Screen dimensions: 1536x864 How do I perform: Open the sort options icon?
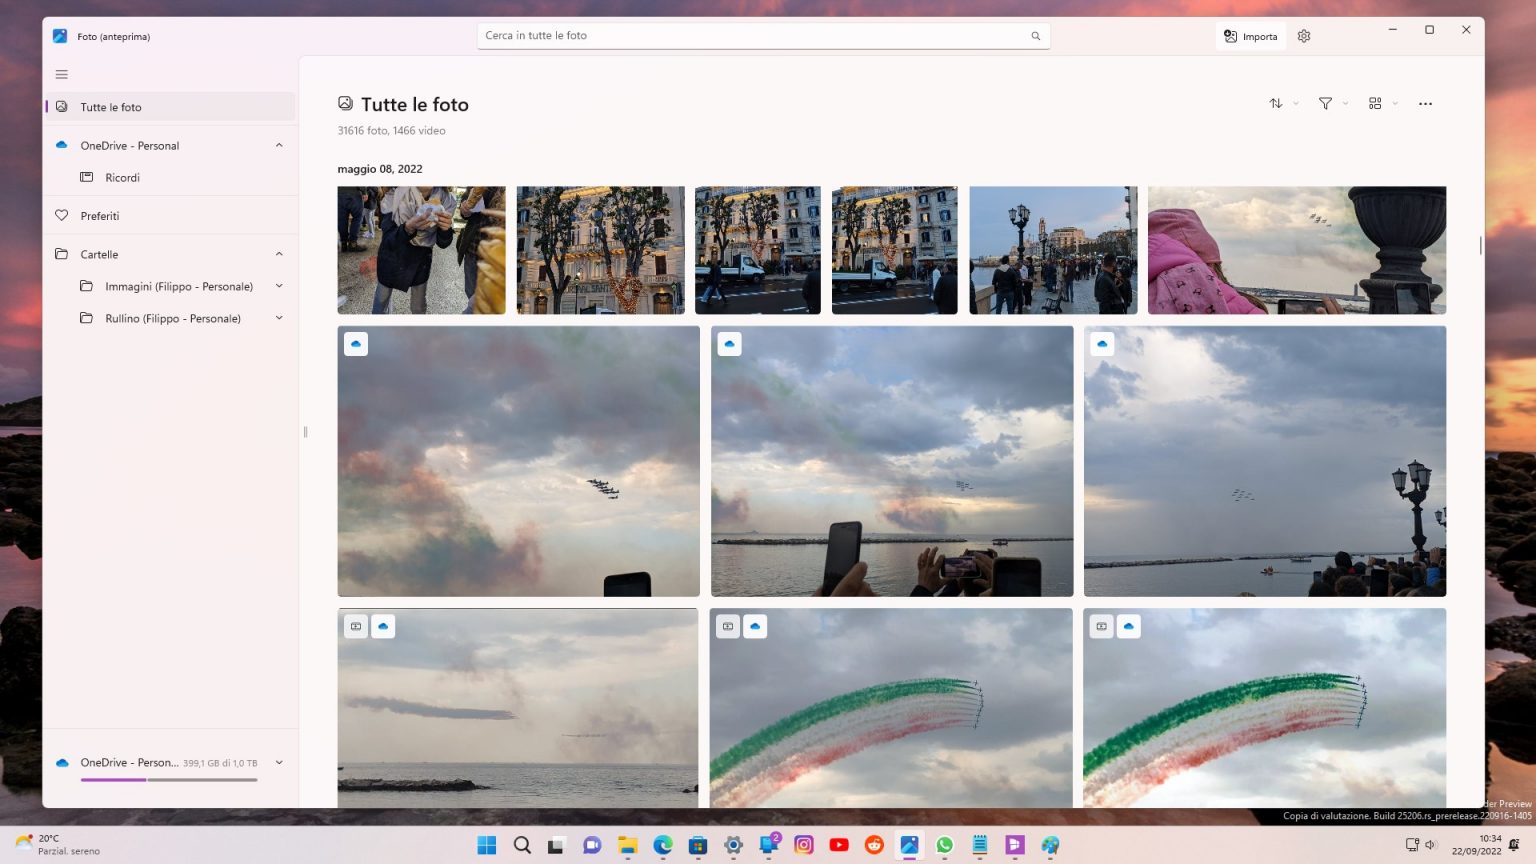tap(1277, 103)
